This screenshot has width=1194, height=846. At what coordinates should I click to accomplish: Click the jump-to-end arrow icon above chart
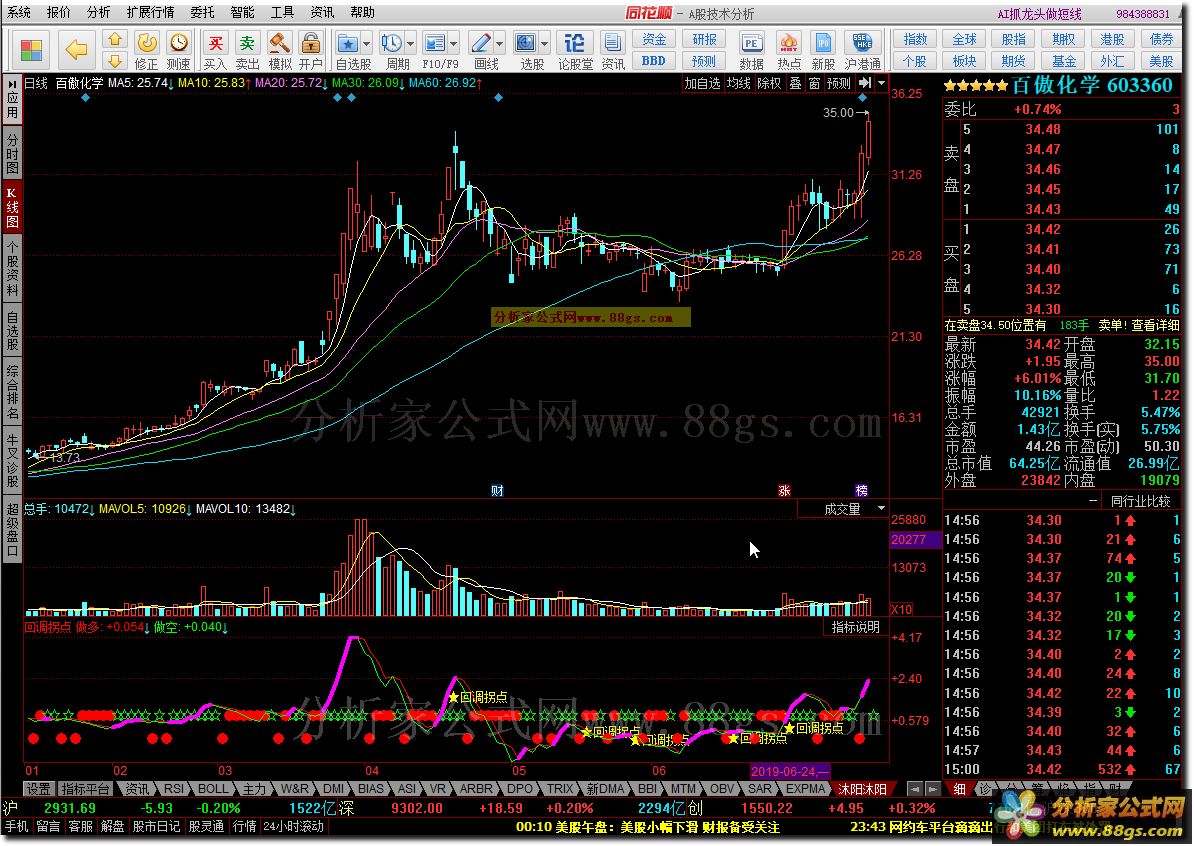pos(864,83)
